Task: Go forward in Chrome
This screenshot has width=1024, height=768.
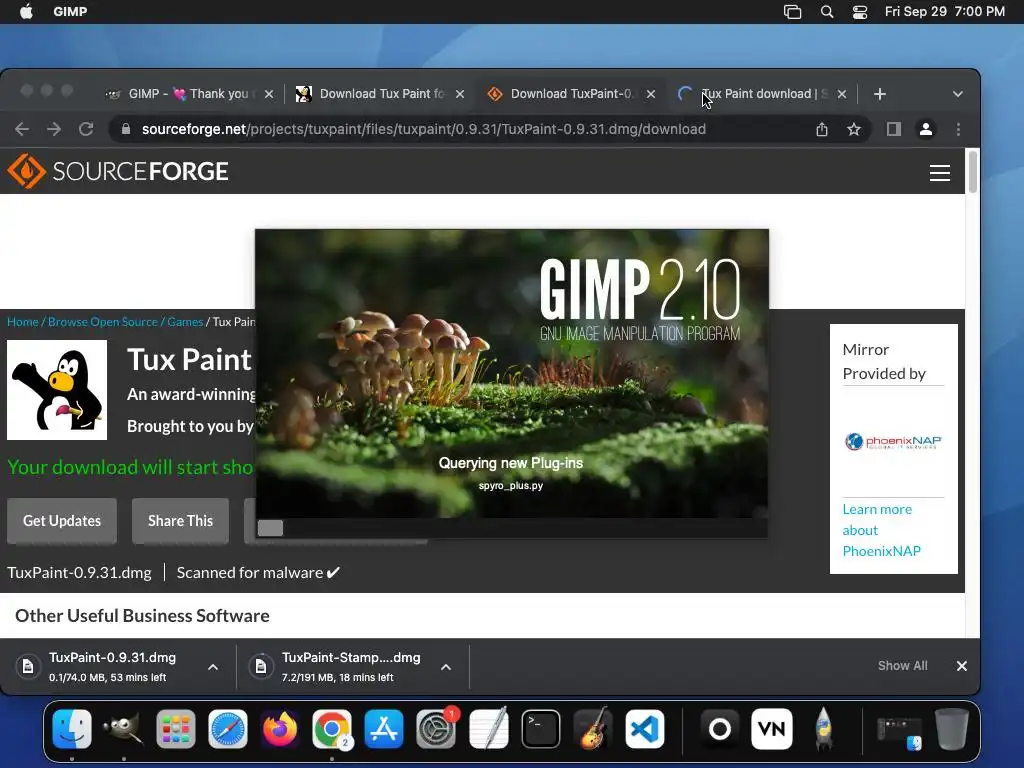Action: (54, 129)
